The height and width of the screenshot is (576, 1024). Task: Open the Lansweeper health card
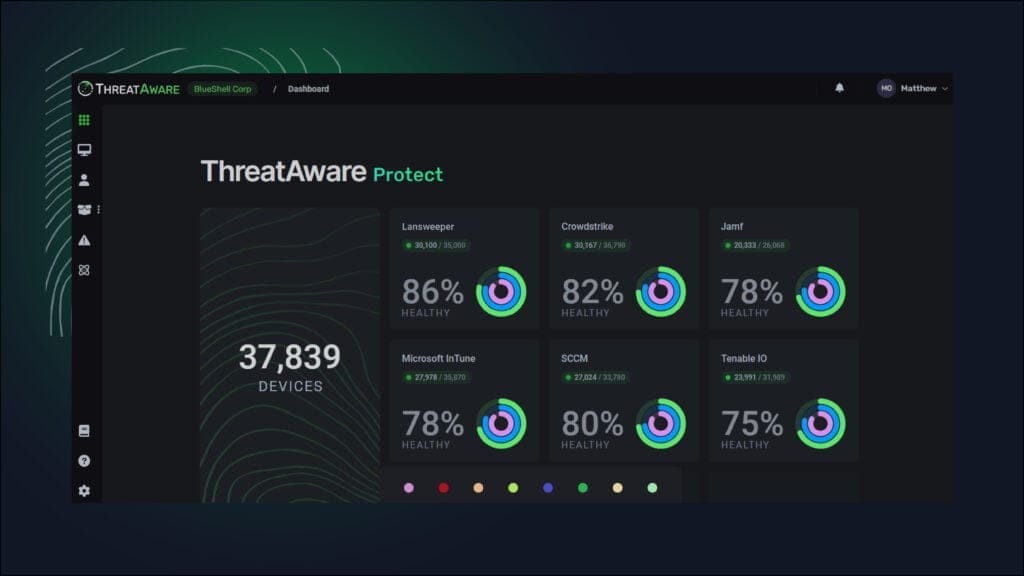point(464,269)
